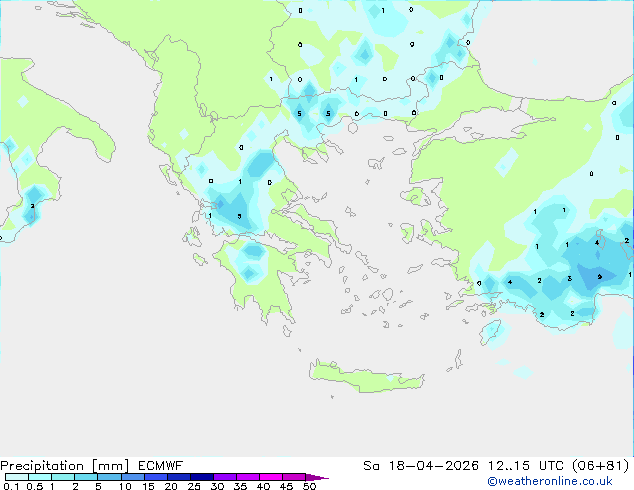Click the '0.5' legend scale label
This screenshot has height=490, width=634.
[35, 486]
